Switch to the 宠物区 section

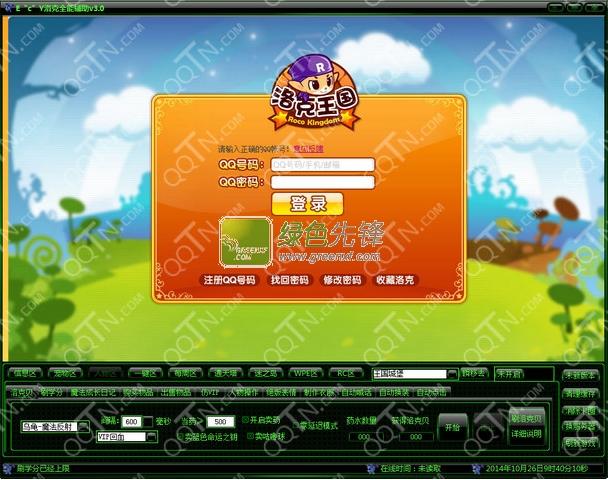pyautogui.click(x=65, y=373)
